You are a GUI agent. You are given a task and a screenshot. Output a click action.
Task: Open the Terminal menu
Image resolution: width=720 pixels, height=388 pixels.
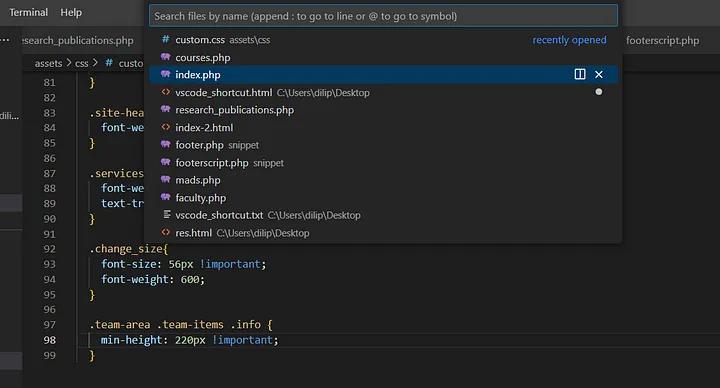28,12
